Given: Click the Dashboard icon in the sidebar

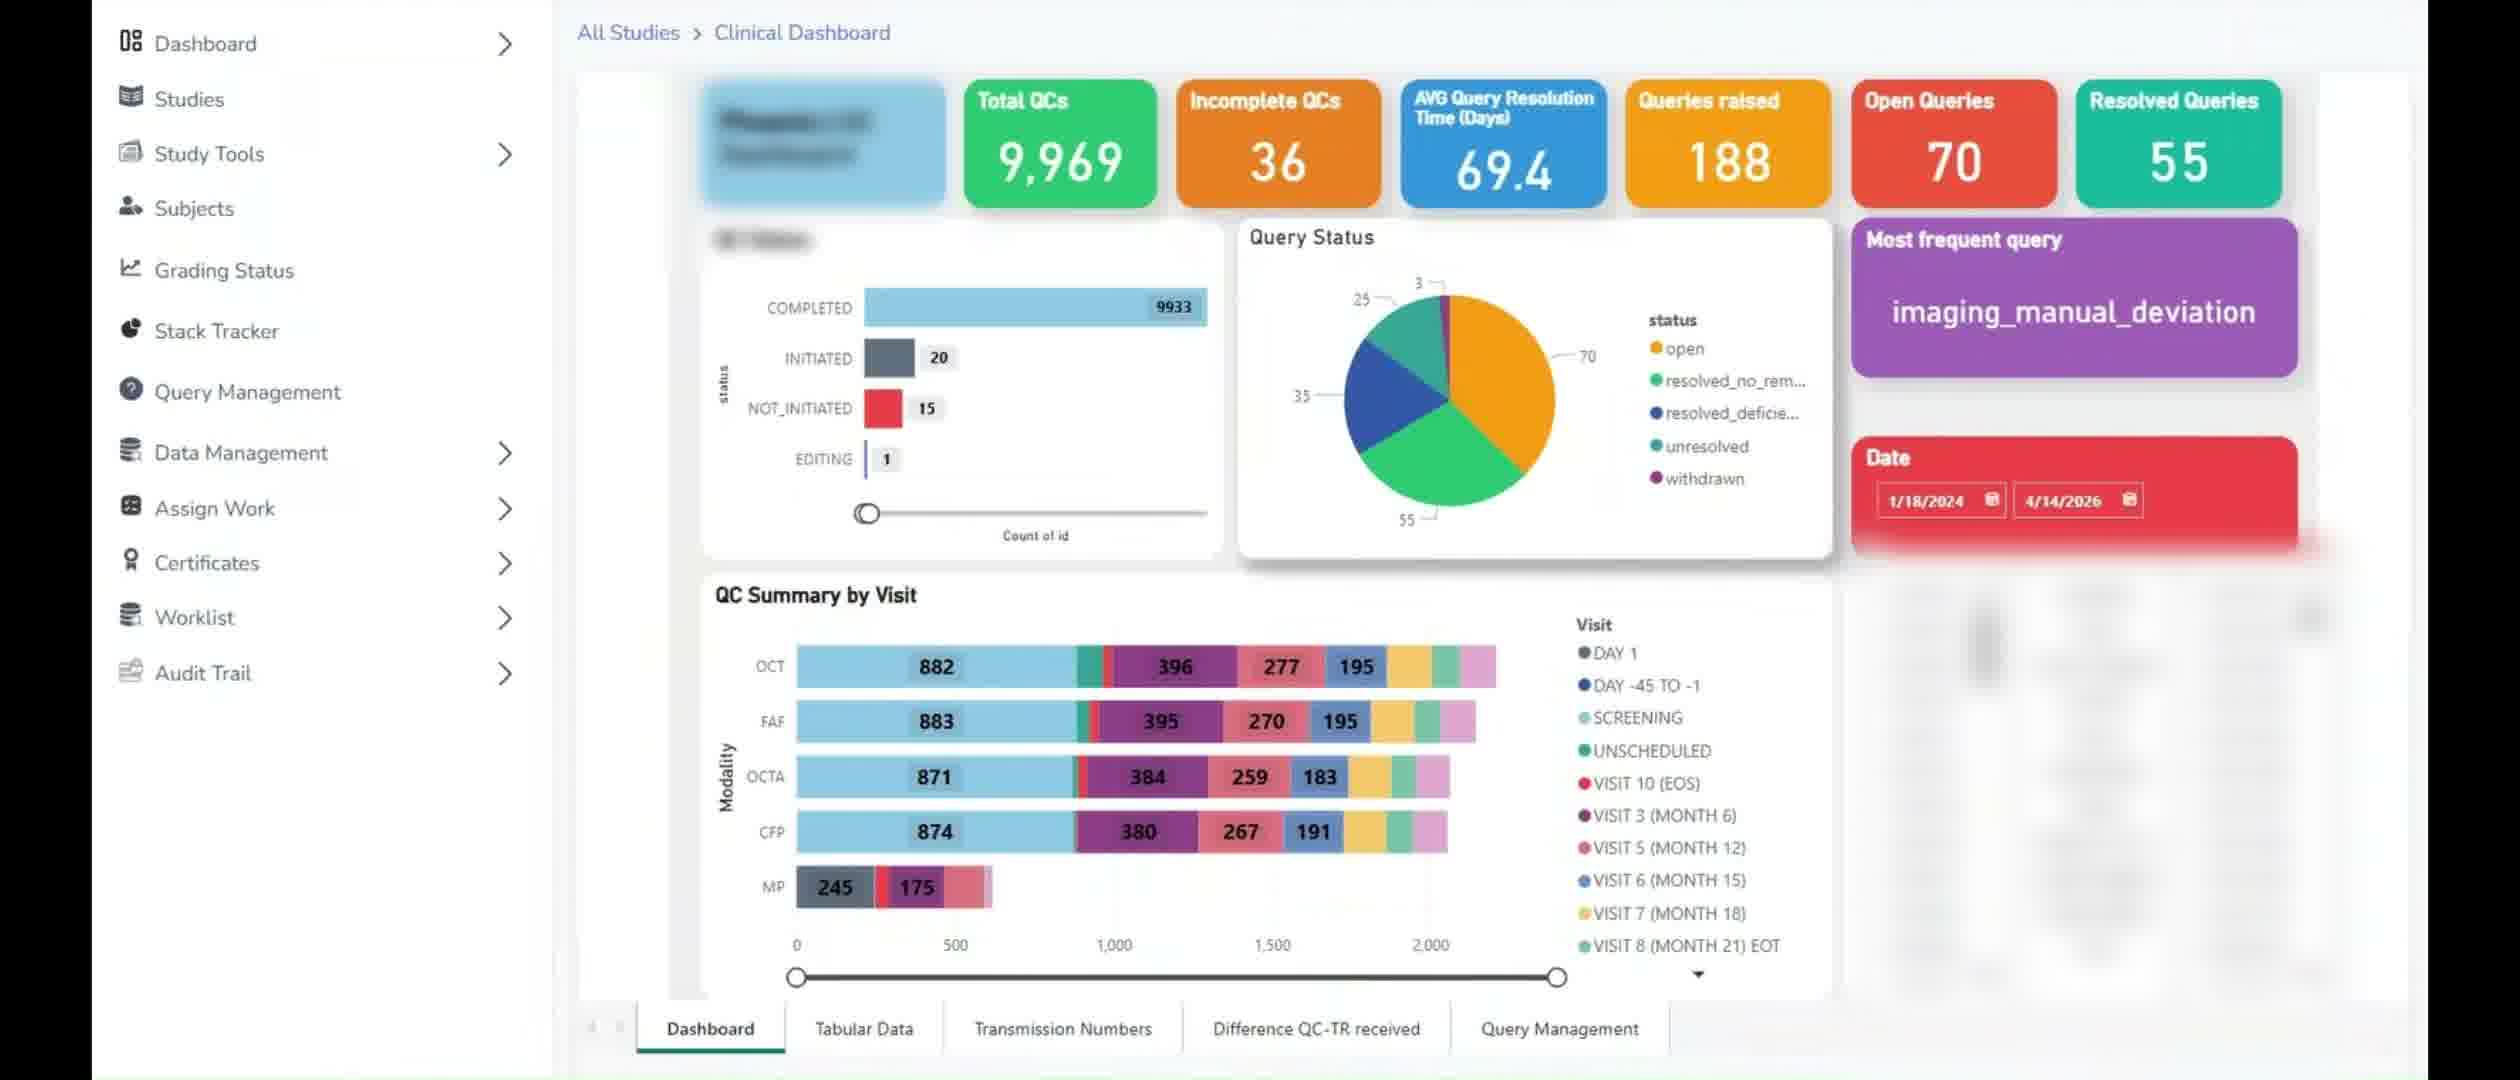Looking at the screenshot, I should click(x=131, y=43).
